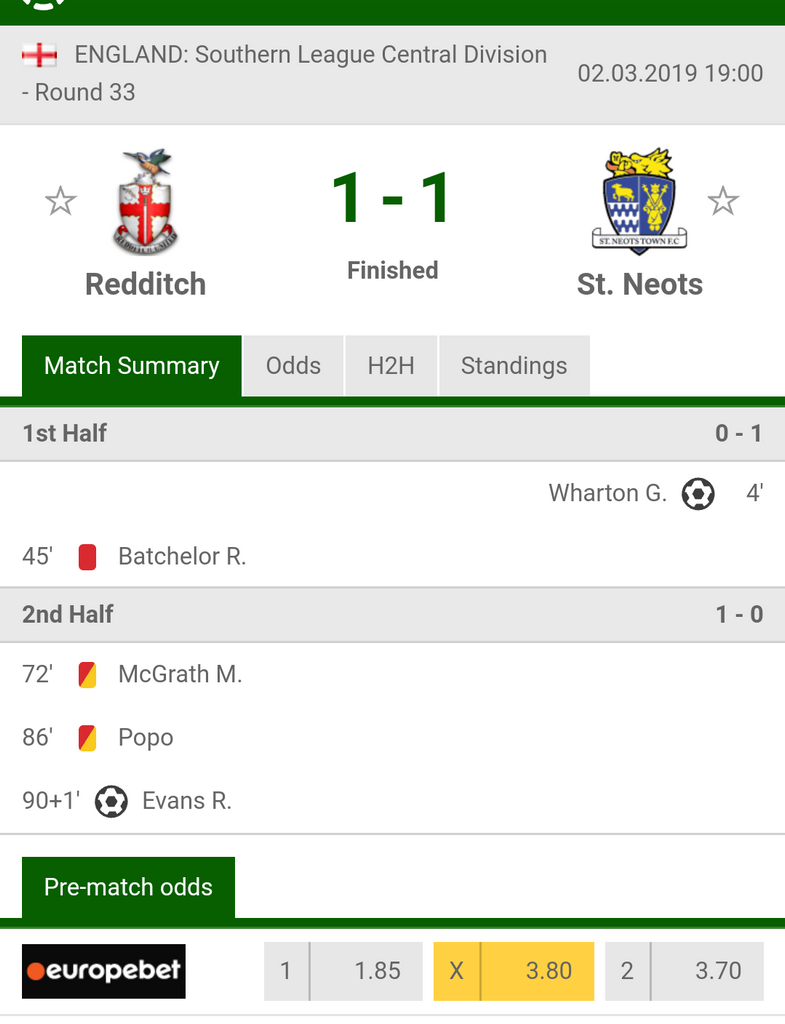This screenshot has width=785, height=1024.
Task: Select the draw odds 3.80
Action: click(x=514, y=971)
